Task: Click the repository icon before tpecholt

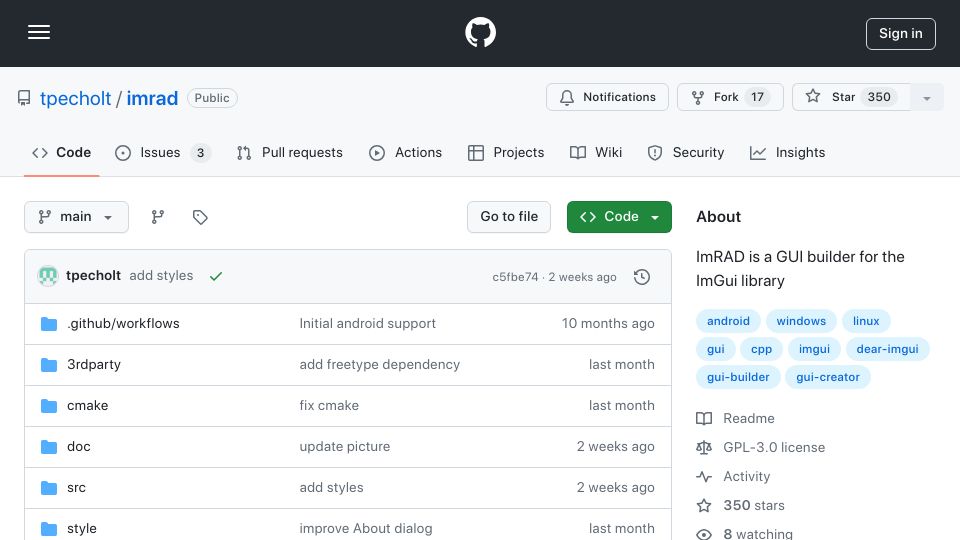Action: pos(24,98)
